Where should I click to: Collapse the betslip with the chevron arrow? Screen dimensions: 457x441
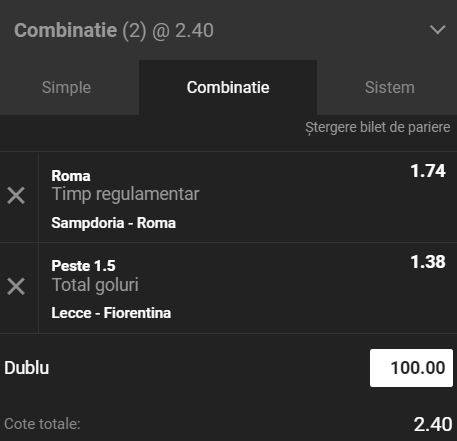pos(437,30)
